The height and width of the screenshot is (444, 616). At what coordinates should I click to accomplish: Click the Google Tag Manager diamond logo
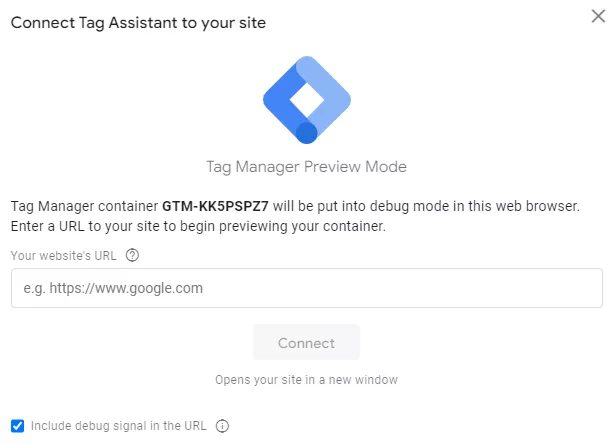307,100
